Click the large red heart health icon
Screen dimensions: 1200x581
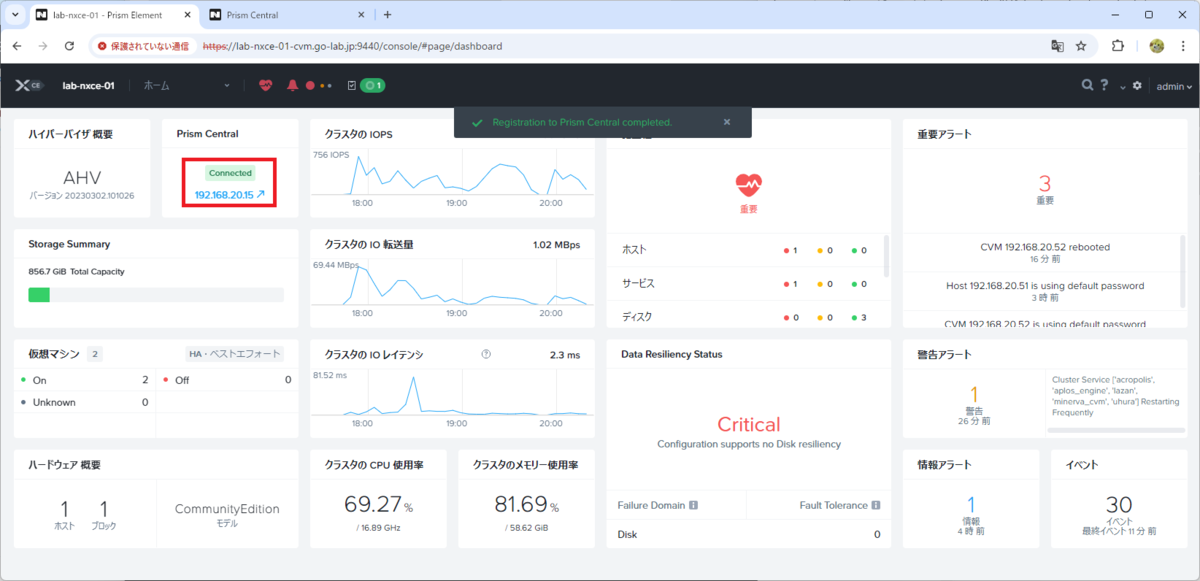coord(749,184)
